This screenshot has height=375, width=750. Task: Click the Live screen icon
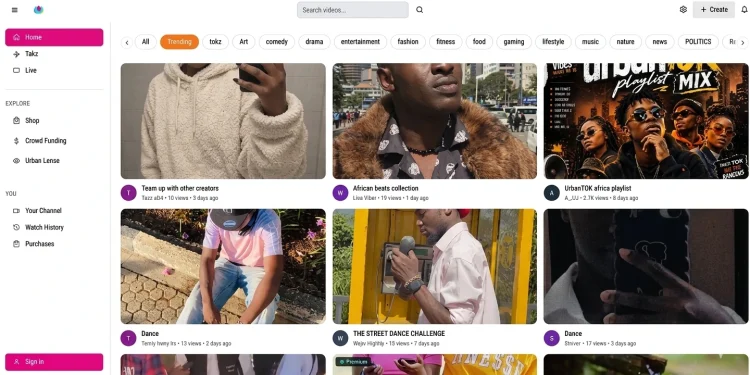pos(16,70)
